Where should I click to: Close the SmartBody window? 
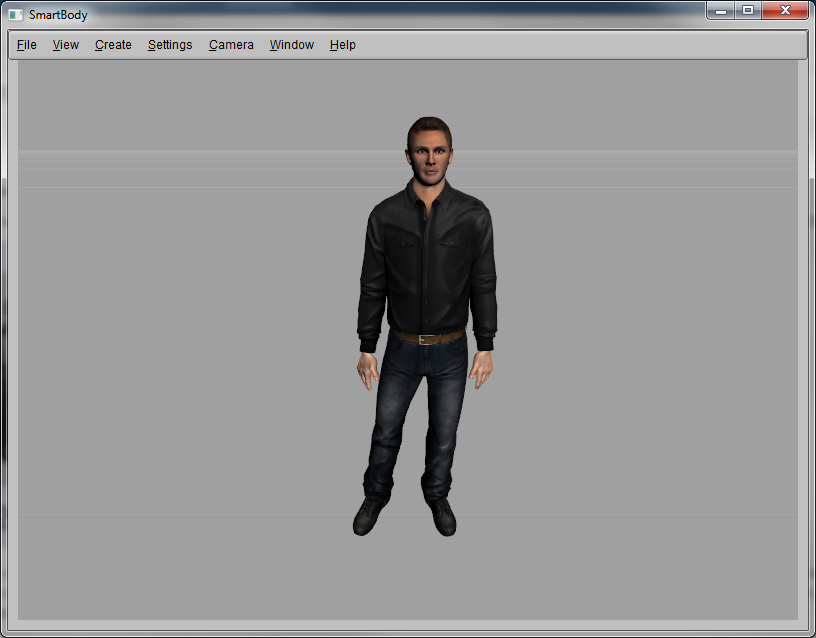coord(785,11)
